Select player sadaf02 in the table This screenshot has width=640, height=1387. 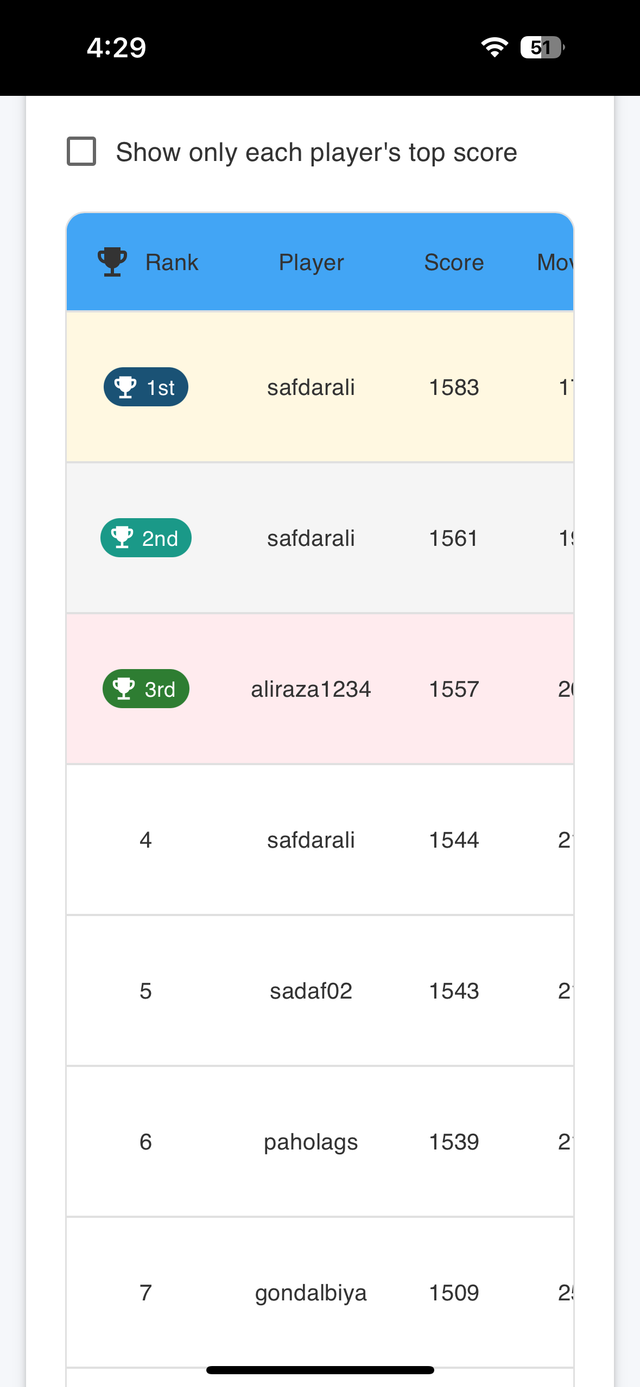311,992
